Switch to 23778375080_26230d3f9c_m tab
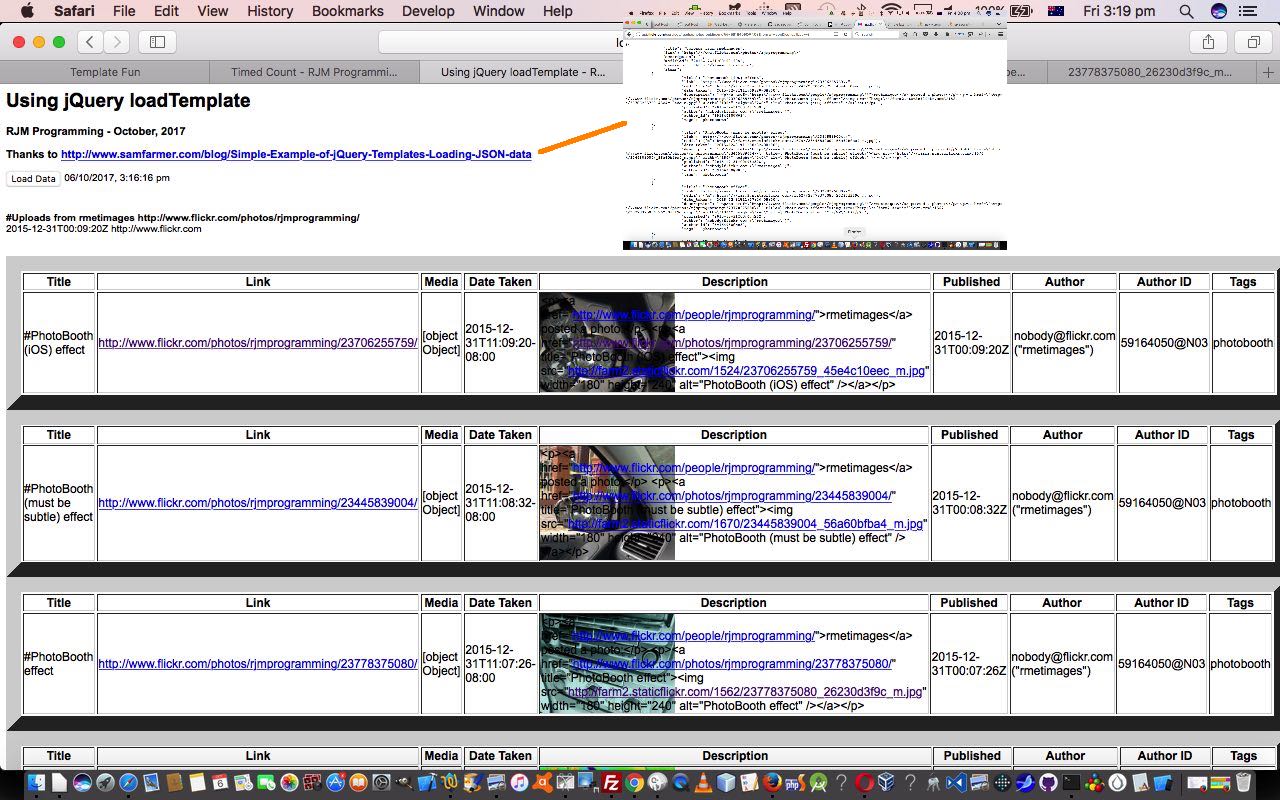This screenshot has width=1280, height=800. click(x=1150, y=72)
